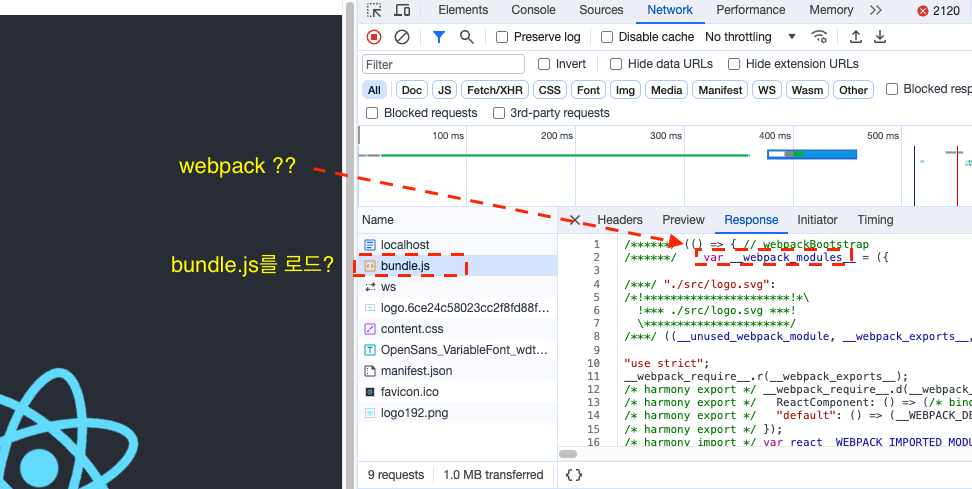972x489 pixels.
Task: Switch to the Console tab
Action: click(533, 10)
